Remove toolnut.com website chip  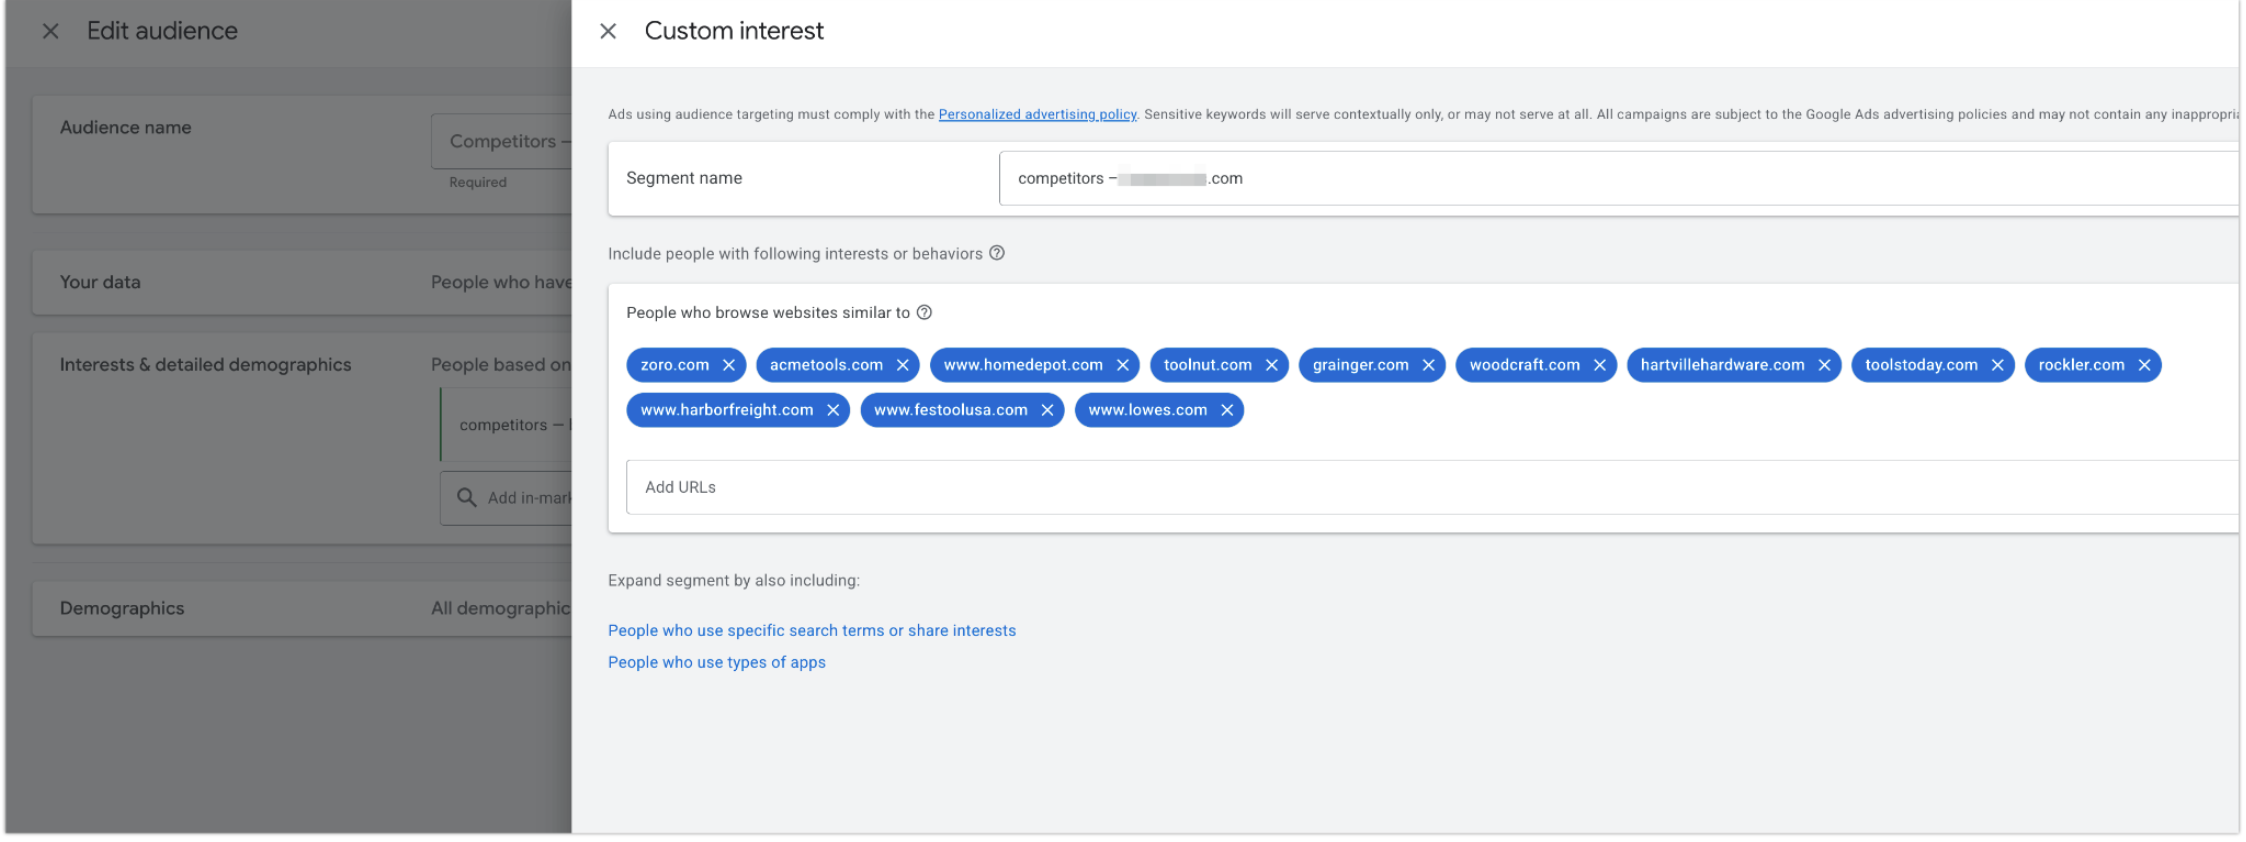pyautogui.click(x=1272, y=365)
